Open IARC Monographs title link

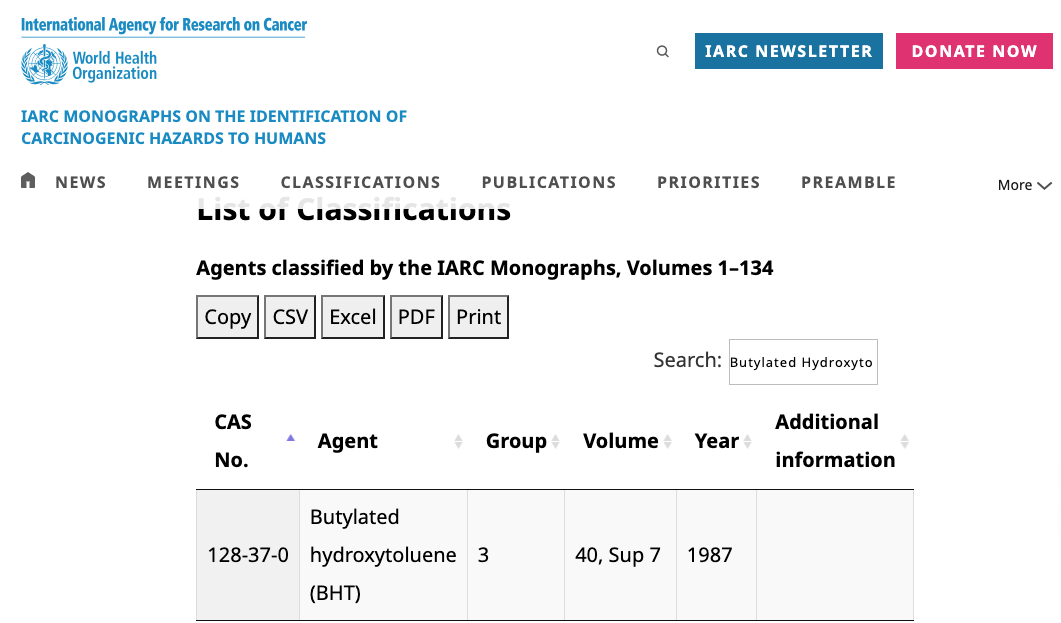click(x=214, y=127)
